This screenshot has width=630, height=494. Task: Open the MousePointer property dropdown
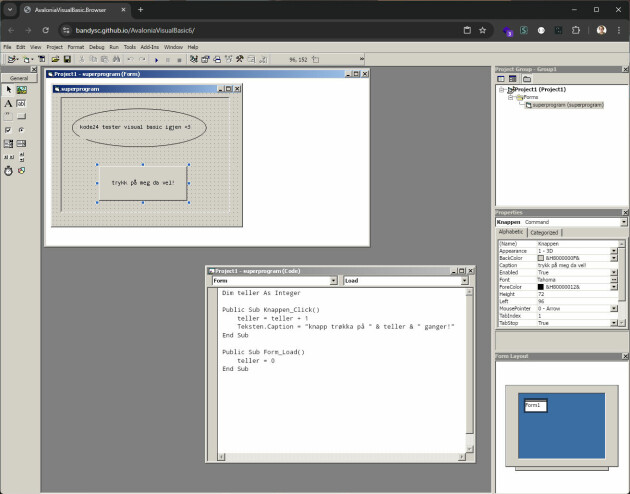click(614, 309)
